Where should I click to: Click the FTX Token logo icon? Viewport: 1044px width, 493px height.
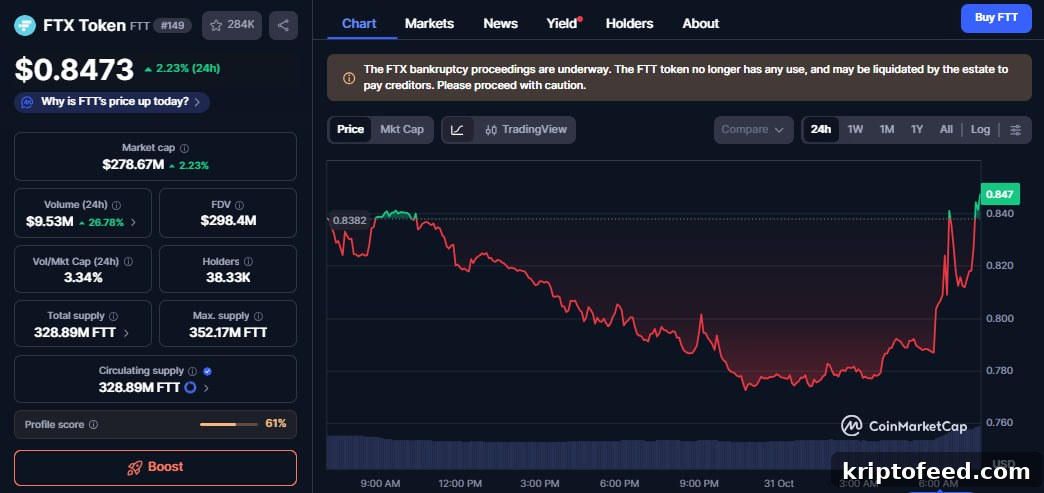click(25, 25)
